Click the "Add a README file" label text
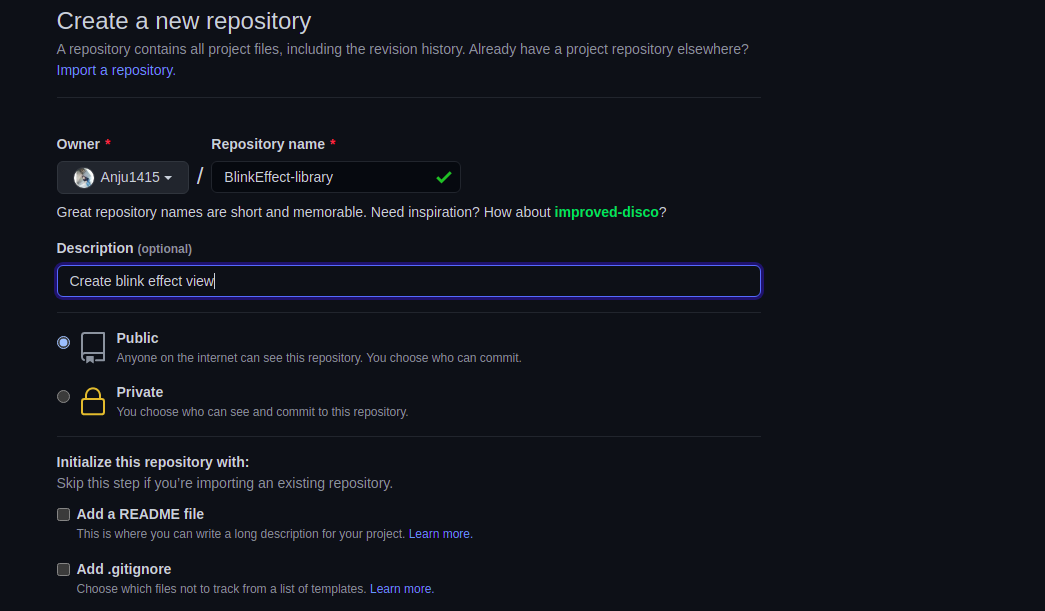The width and height of the screenshot is (1045, 611). point(140,514)
